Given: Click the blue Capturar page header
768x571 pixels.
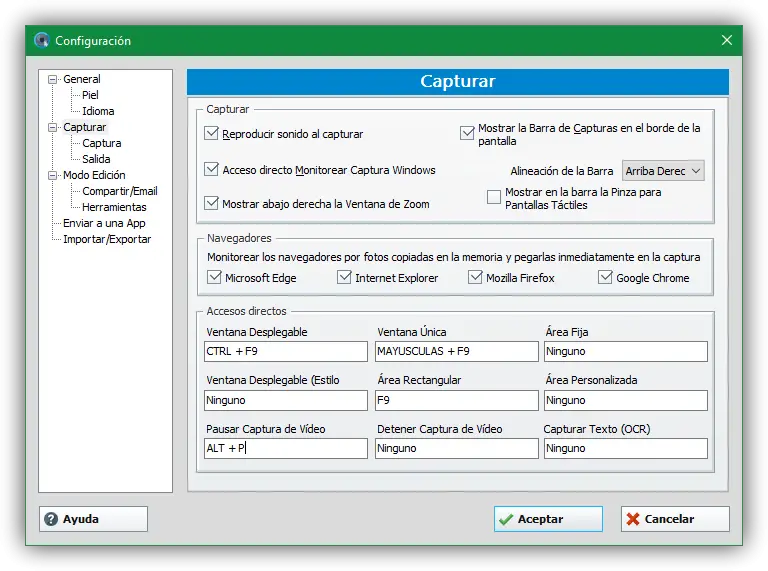Looking at the screenshot, I should 457,82.
